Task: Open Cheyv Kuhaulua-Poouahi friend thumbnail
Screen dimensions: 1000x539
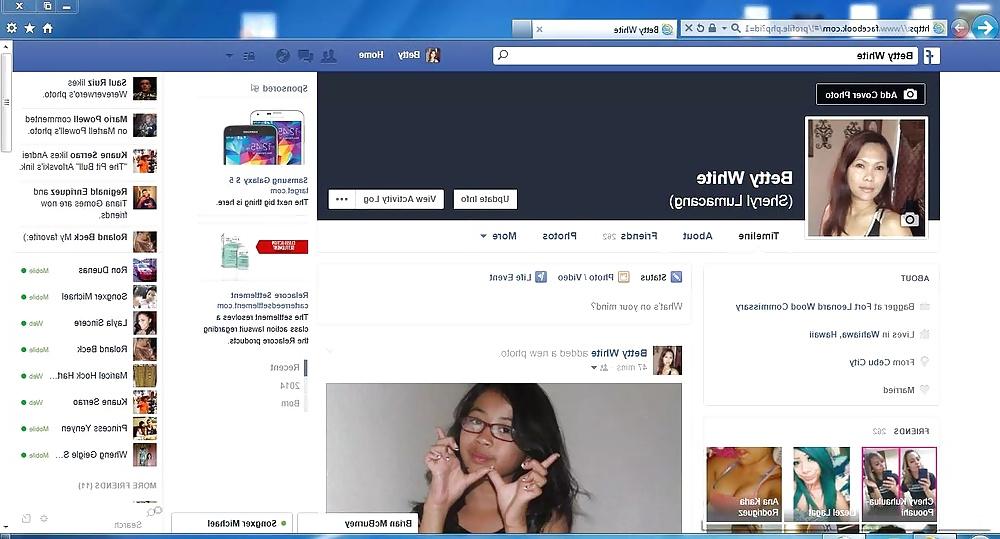Action: coord(899,484)
